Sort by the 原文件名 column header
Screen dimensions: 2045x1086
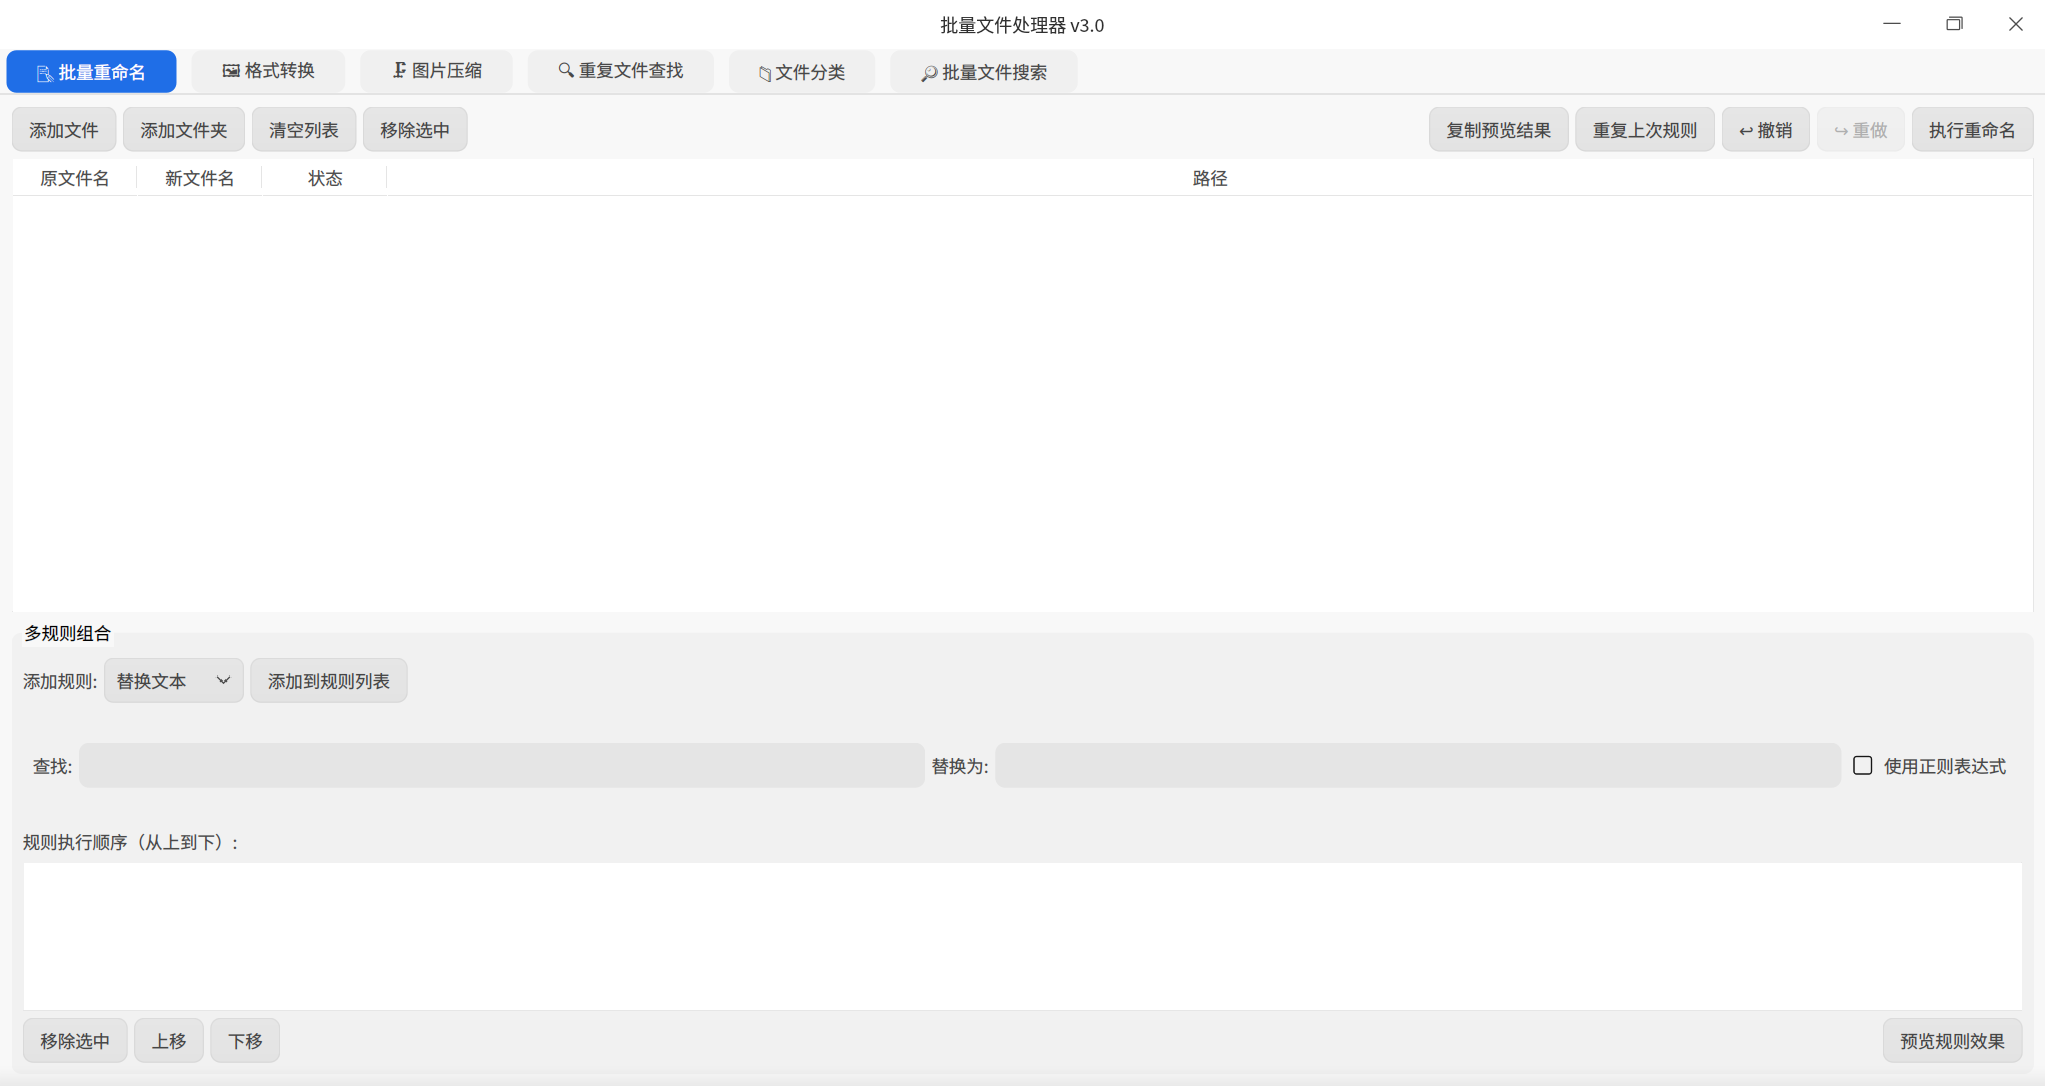coord(75,178)
